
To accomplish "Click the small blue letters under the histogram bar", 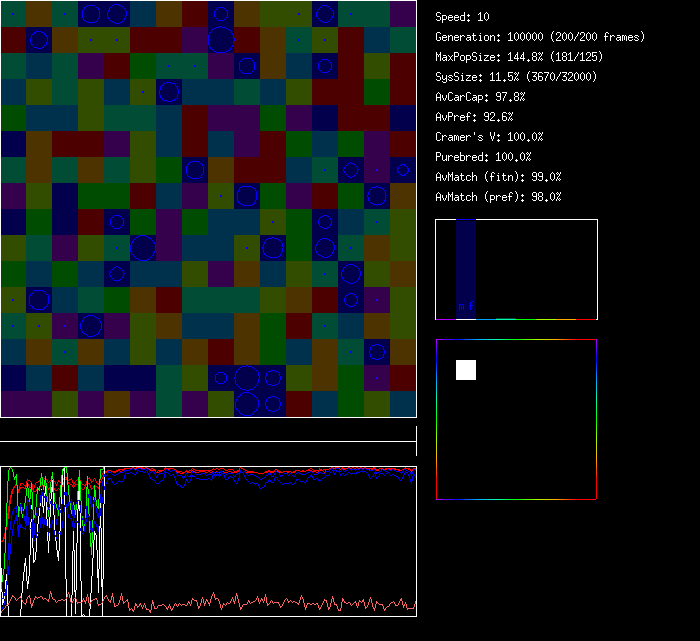I will [x=466, y=306].
